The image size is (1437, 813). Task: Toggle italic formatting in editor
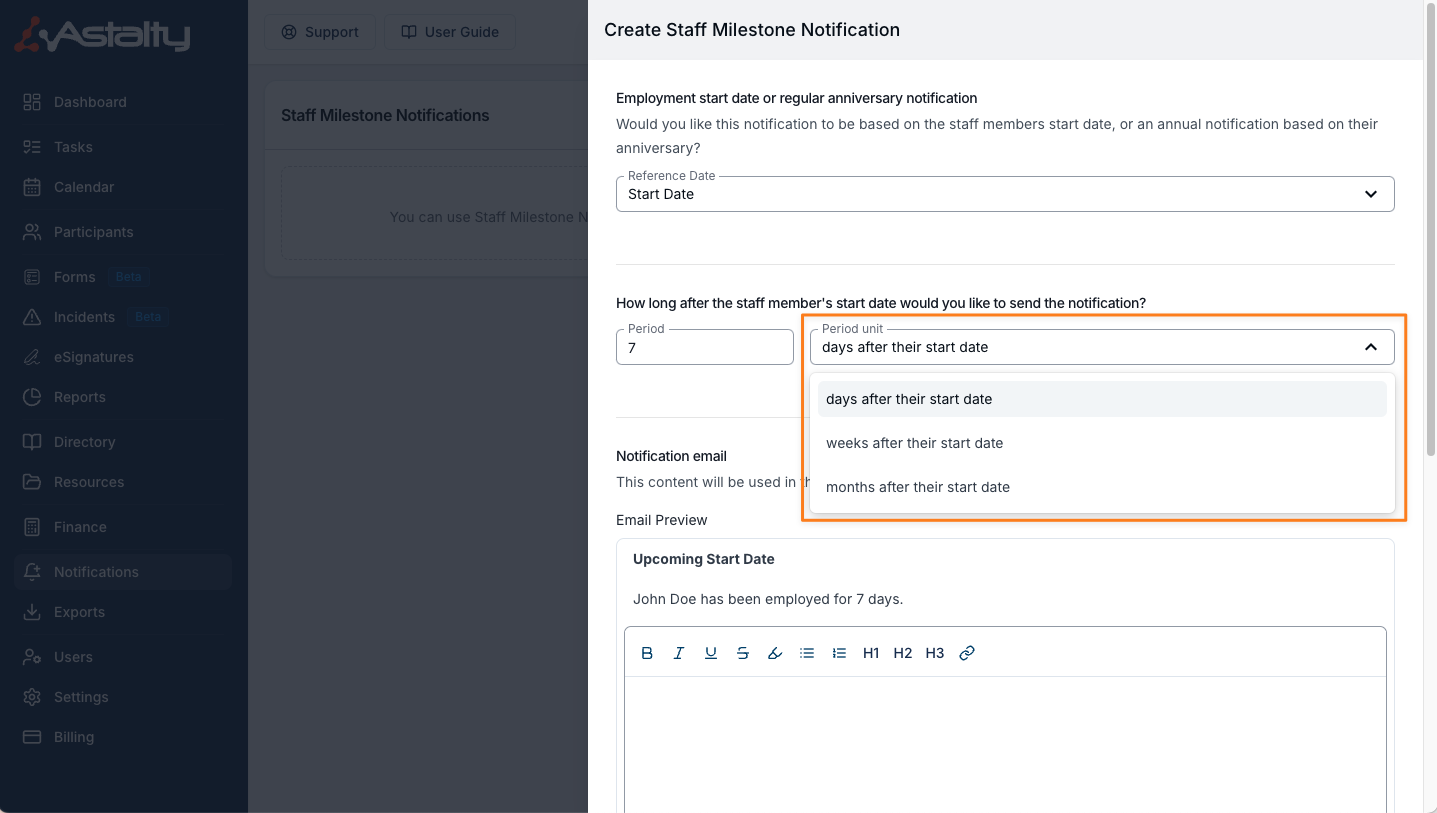click(x=679, y=653)
